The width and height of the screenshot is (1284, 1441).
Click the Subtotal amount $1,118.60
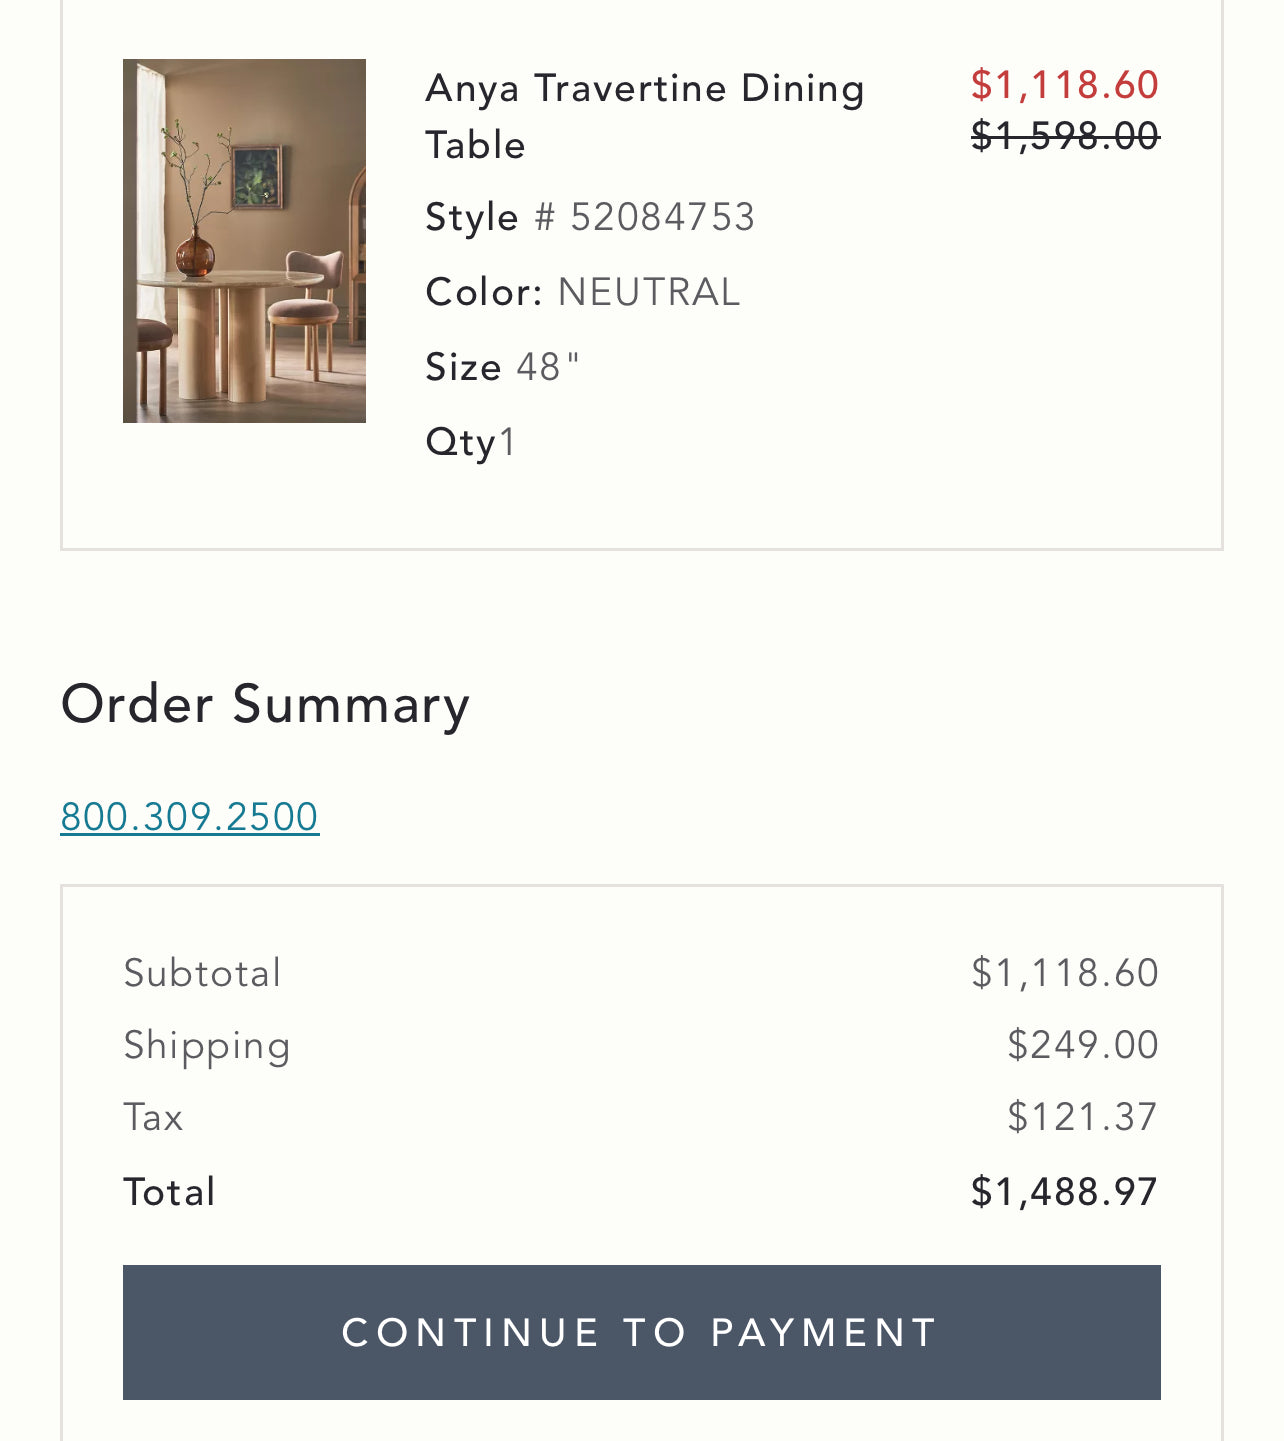1065,971
